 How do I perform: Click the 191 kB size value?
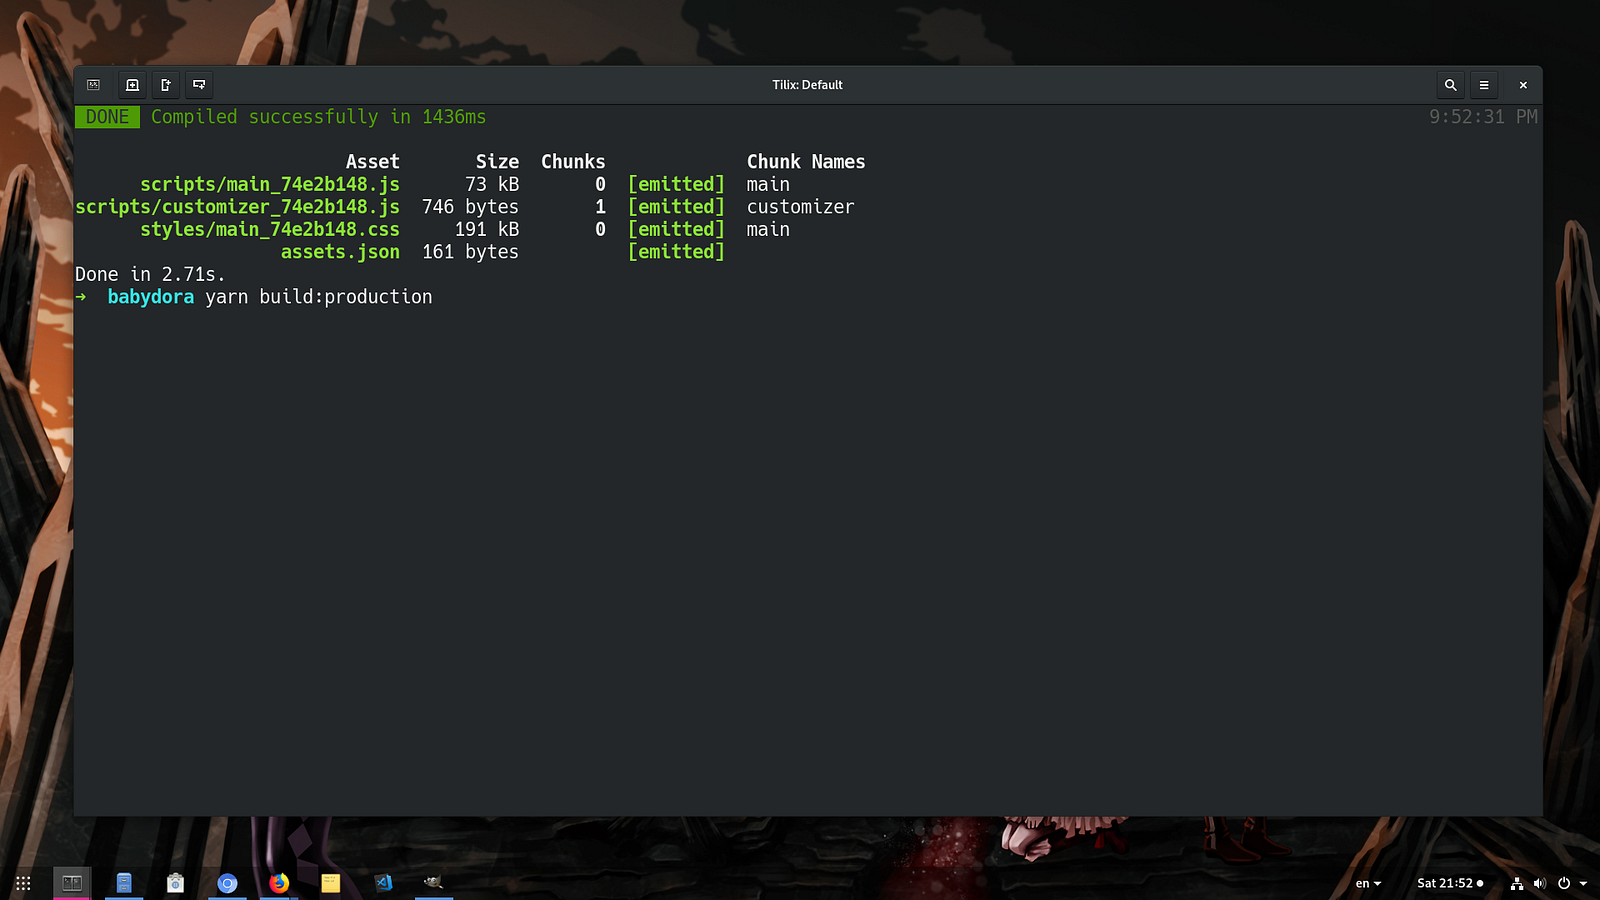coord(487,230)
